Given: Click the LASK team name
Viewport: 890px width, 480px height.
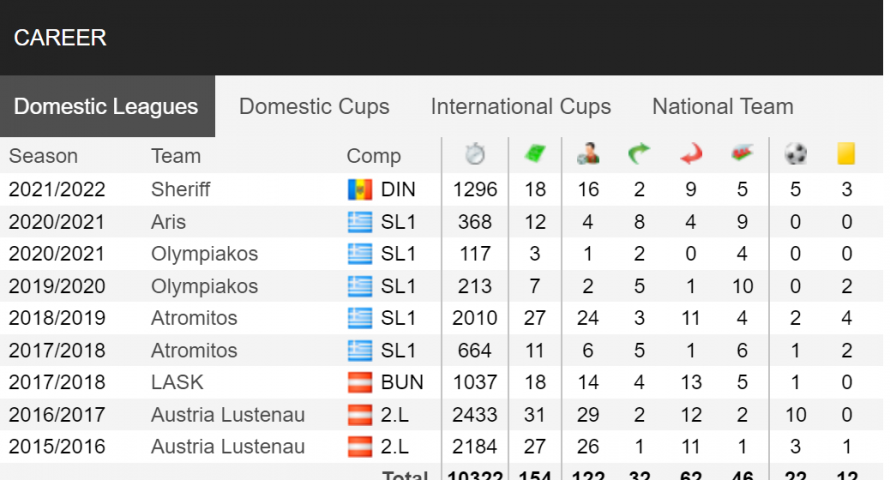Looking at the screenshot, I should [177, 382].
